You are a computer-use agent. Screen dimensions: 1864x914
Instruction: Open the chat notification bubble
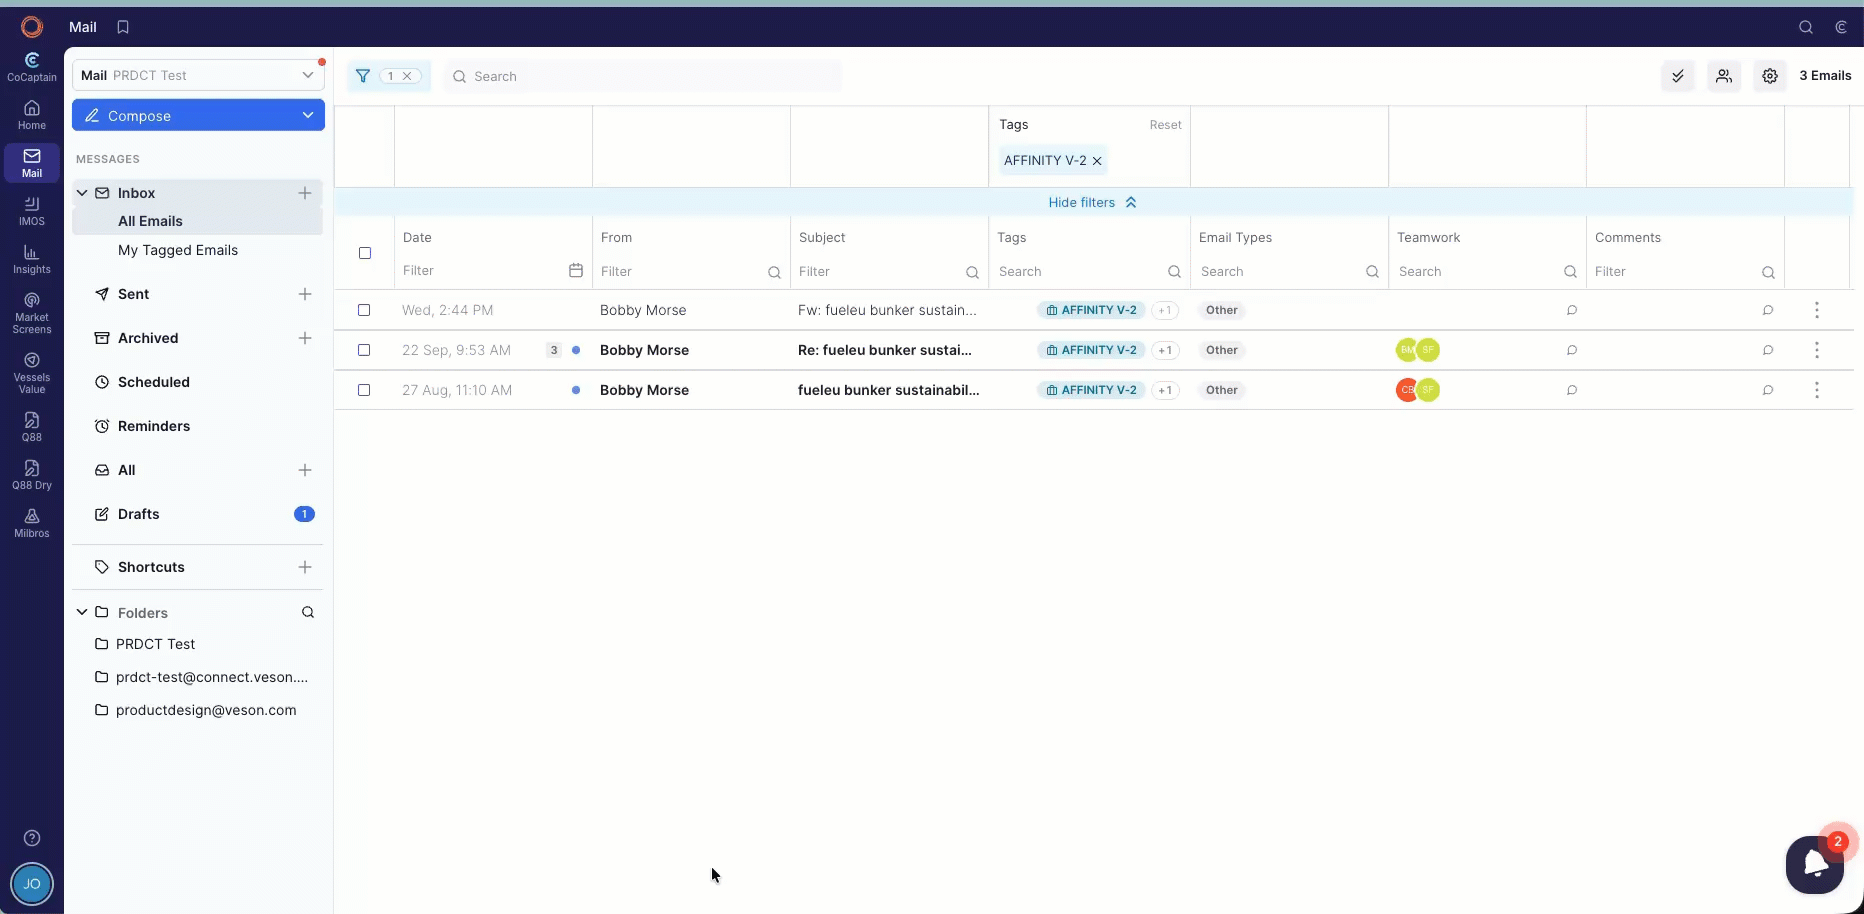tap(1815, 864)
